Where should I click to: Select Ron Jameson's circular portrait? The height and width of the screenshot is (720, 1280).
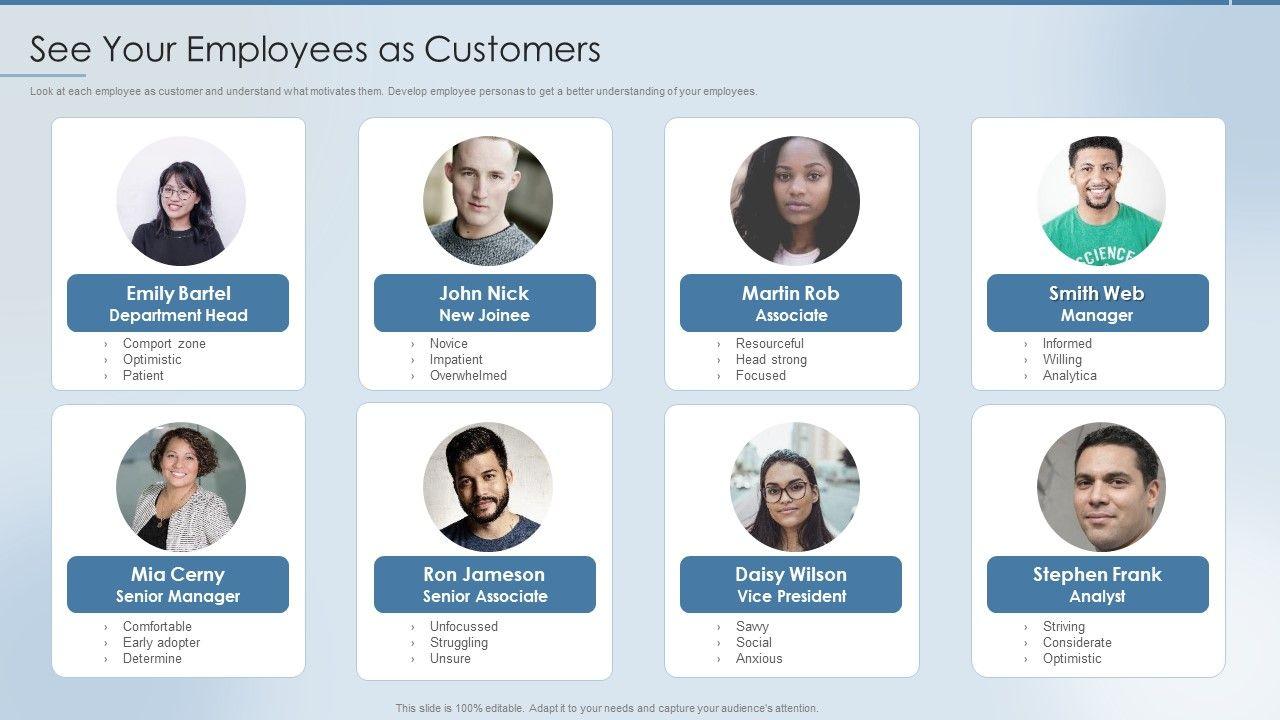pos(488,487)
